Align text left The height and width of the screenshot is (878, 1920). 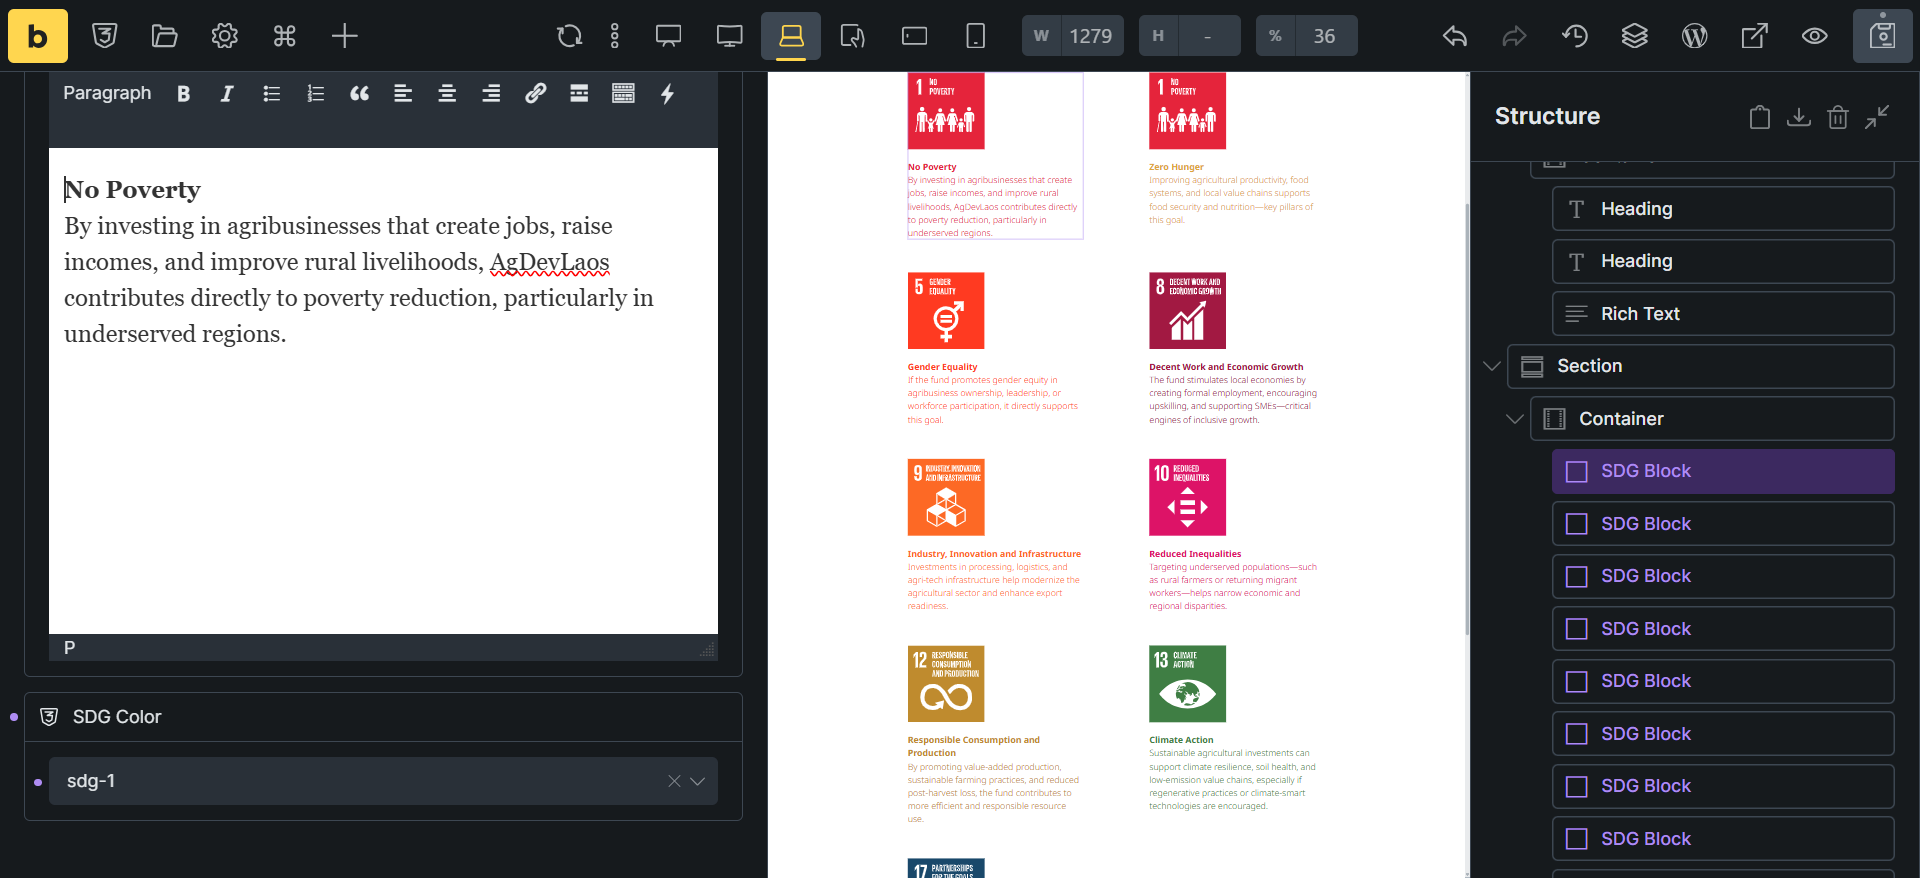pos(403,94)
